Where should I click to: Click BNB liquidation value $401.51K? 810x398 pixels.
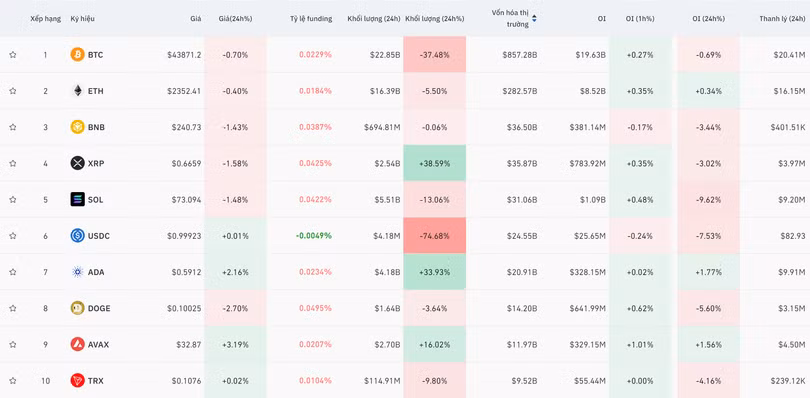click(x=788, y=127)
